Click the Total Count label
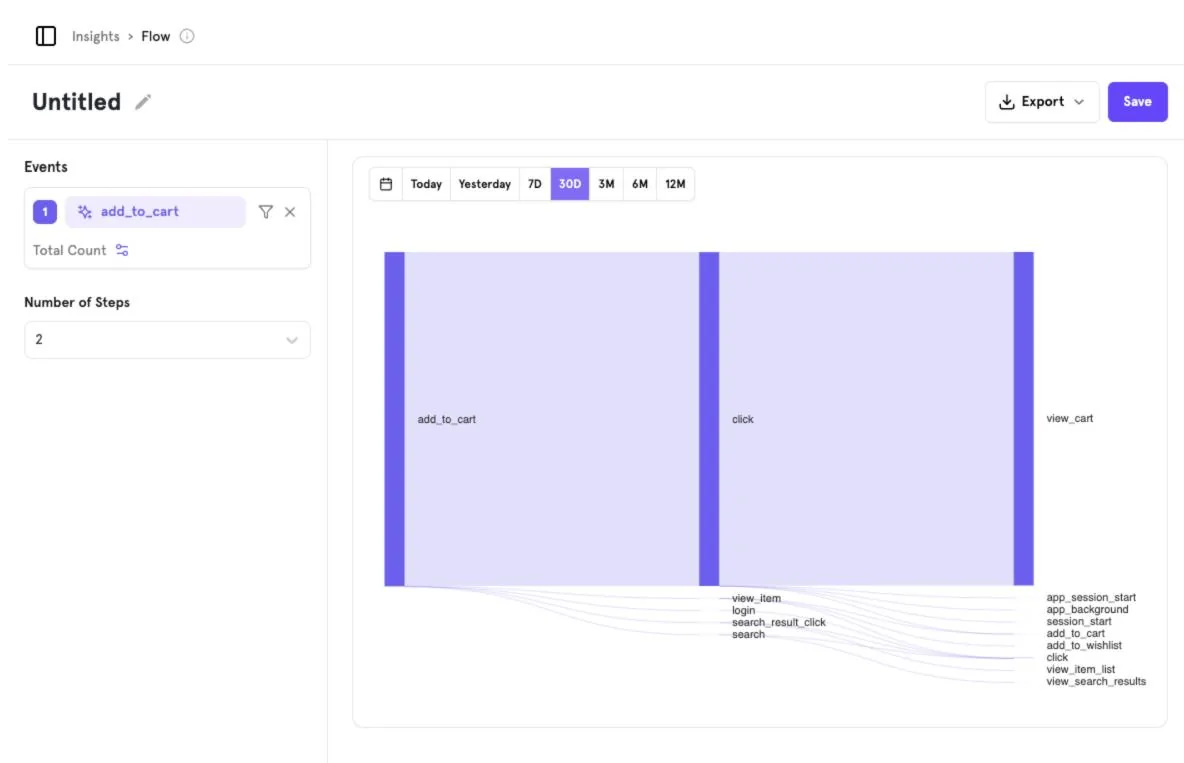Viewport: 1184px width, 763px height. (69, 250)
